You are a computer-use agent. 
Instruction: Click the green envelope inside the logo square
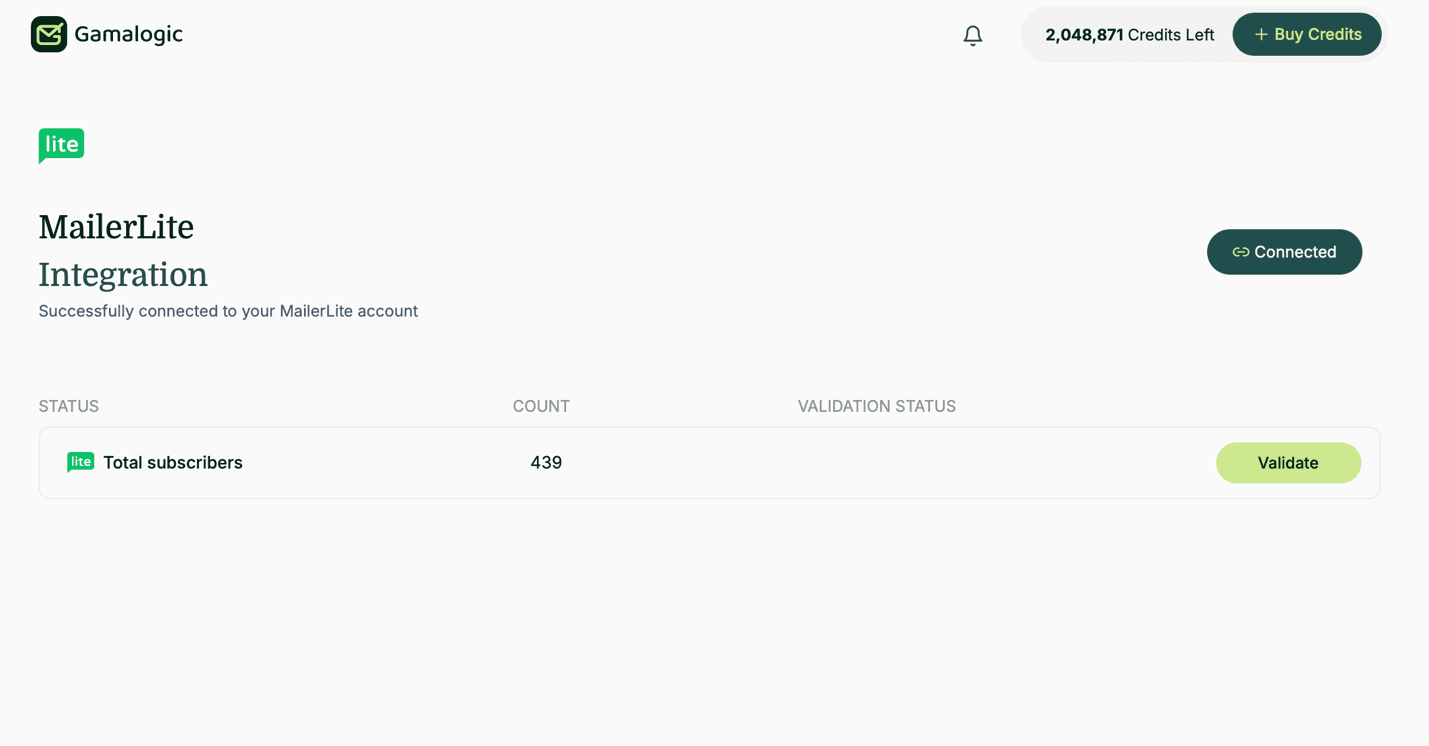pyautogui.click(x=48, y=33)
